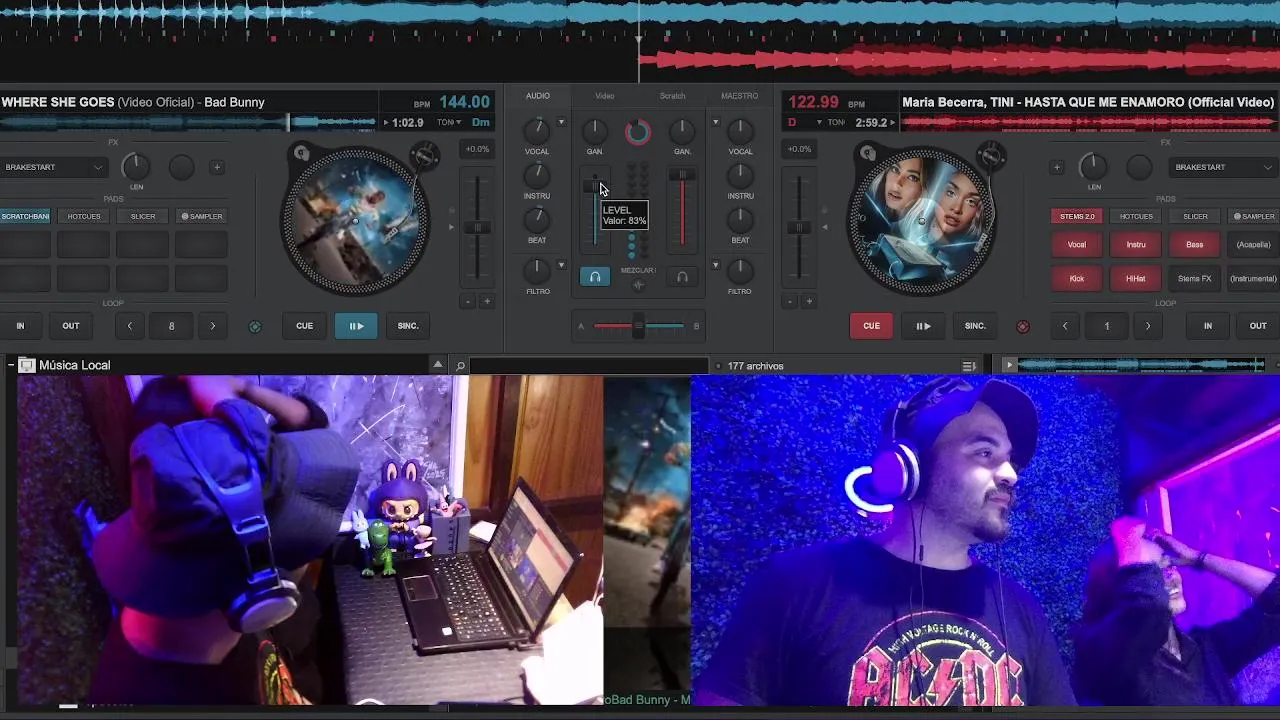Switch mixer to MAESTRO tab
The height and width of the screenshot is (720, 1280).
click(x=740, y=96)
